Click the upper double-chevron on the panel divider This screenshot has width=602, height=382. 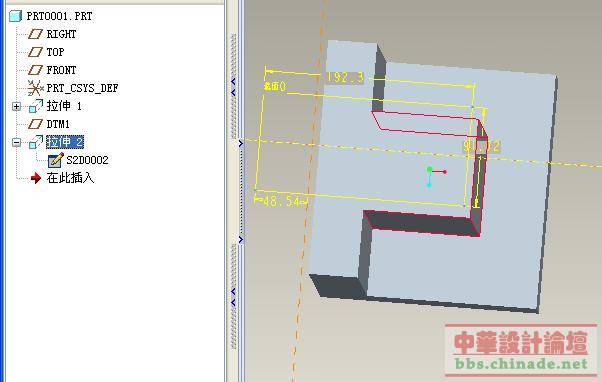click(x=233, y=87)
